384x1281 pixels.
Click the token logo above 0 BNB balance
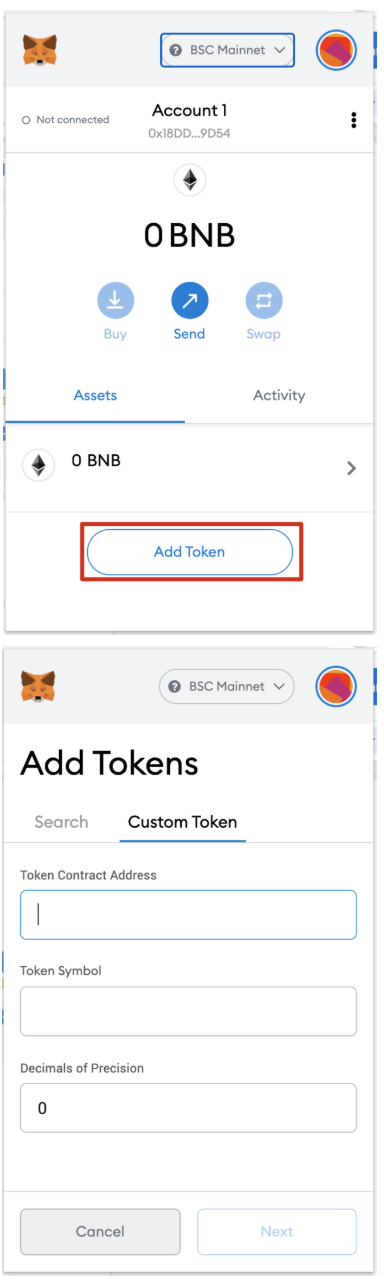pos(189,180)
